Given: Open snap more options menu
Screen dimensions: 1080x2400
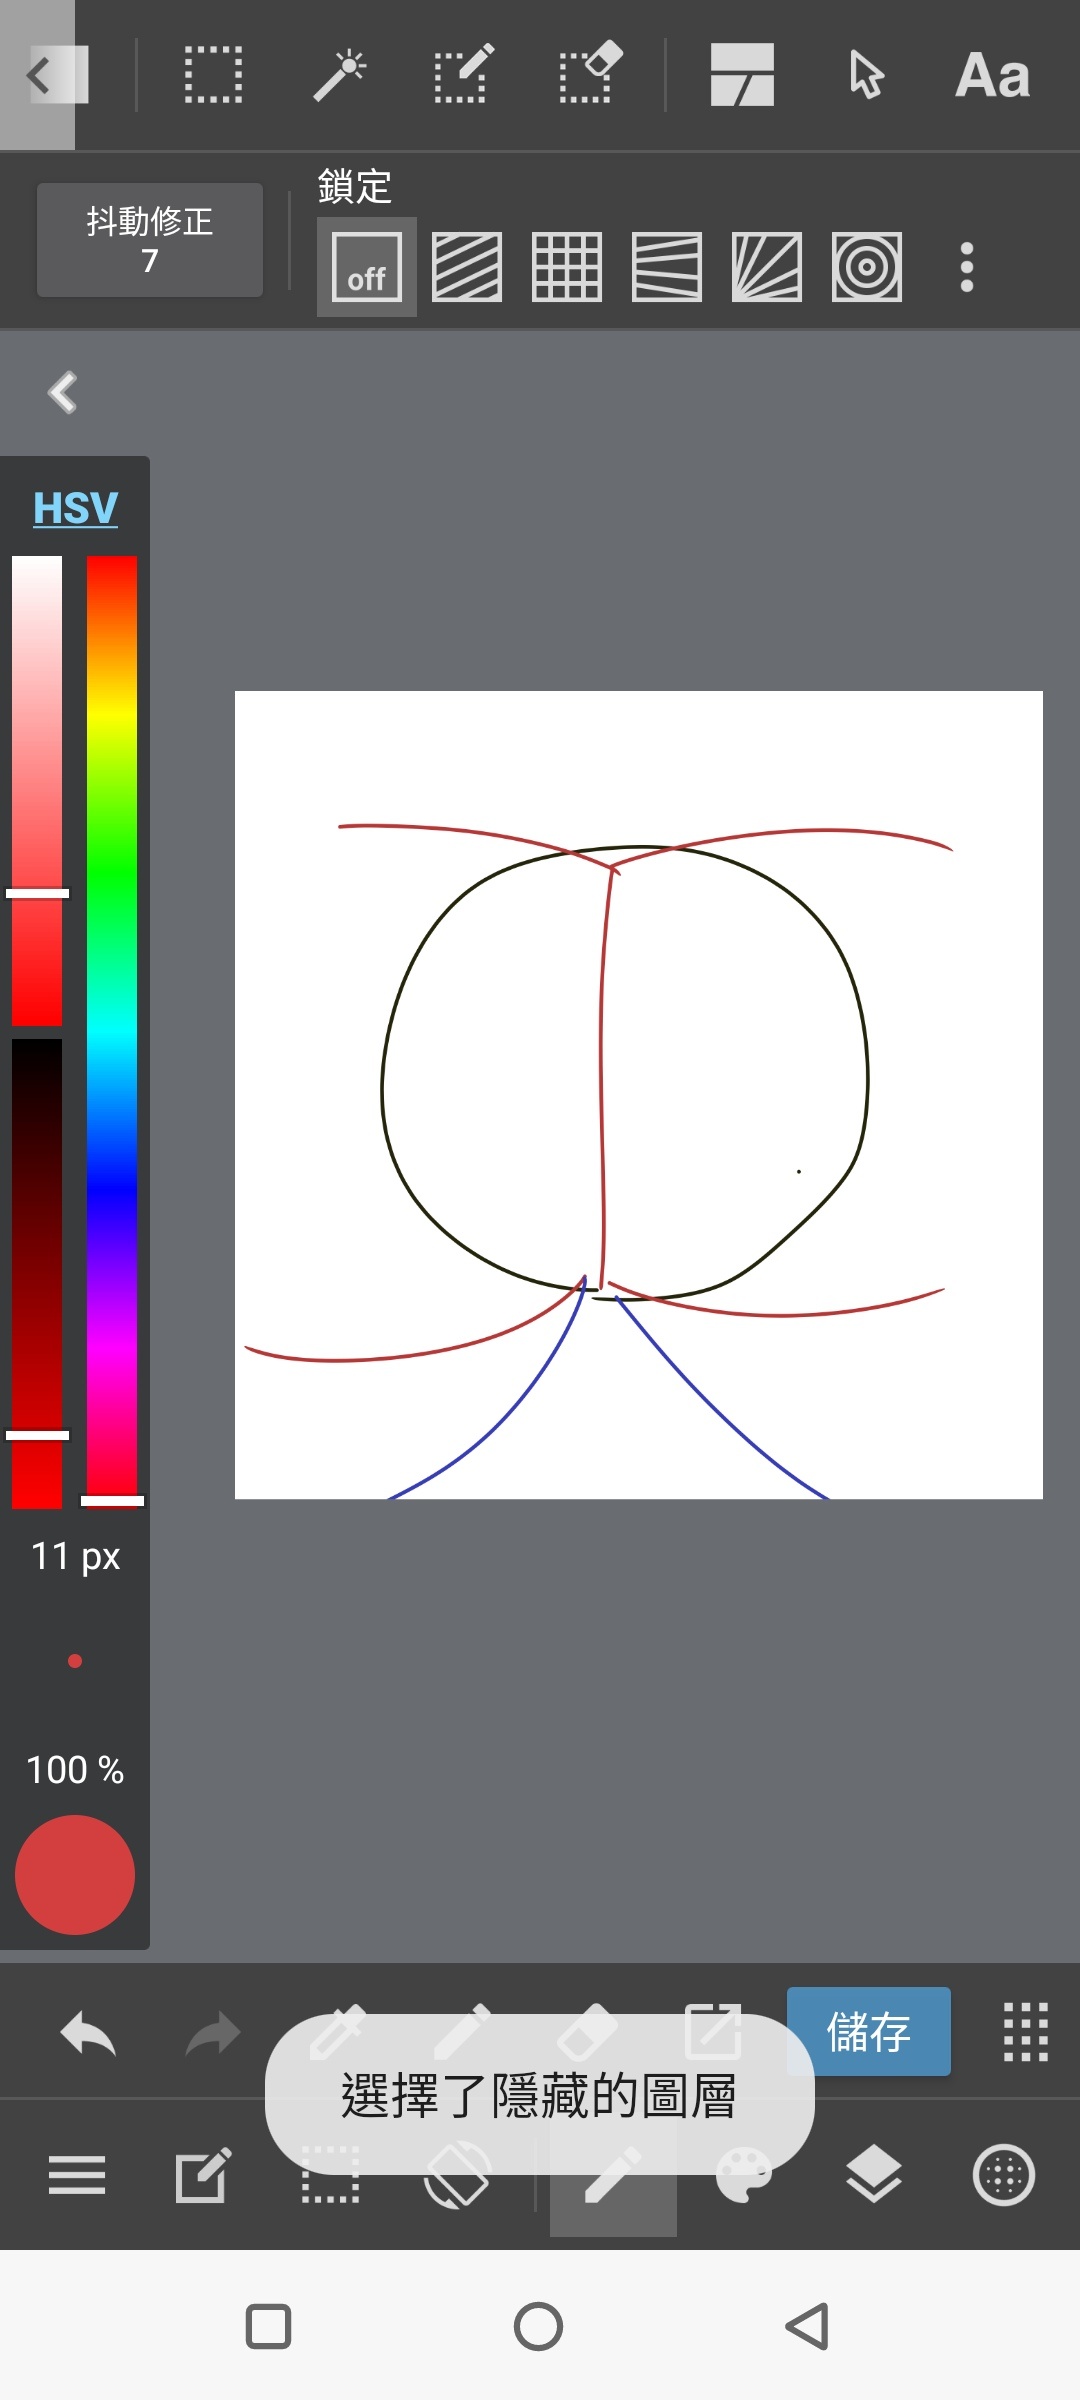Looking at the screenshot, I should pyautogui.click(x=967, y=267).
